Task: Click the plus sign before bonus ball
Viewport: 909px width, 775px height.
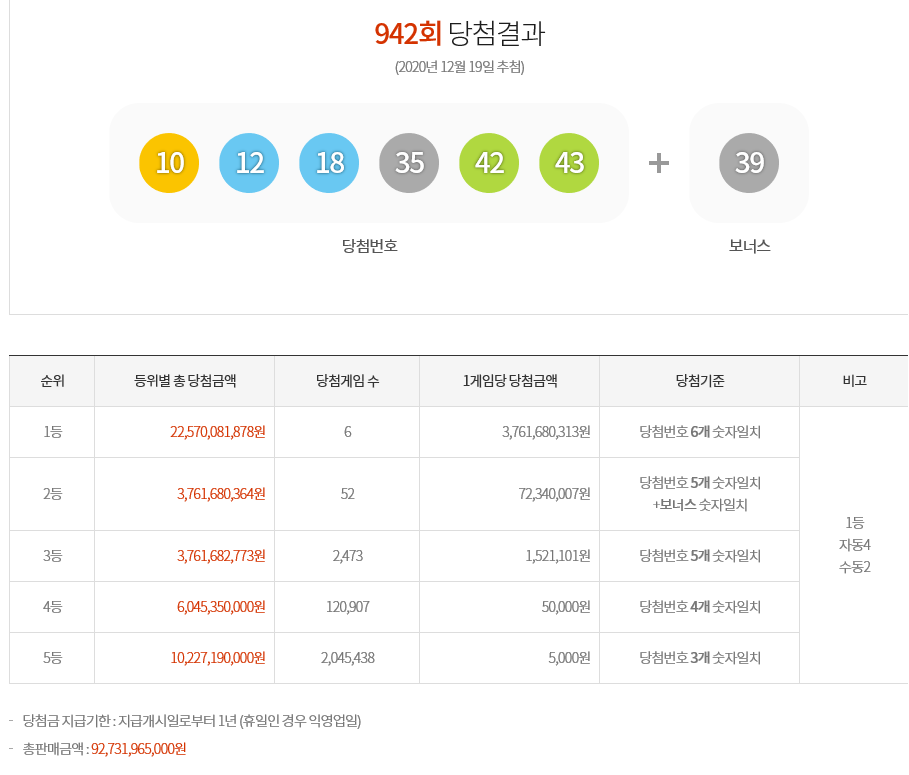Action: click(x=658, y=163)
